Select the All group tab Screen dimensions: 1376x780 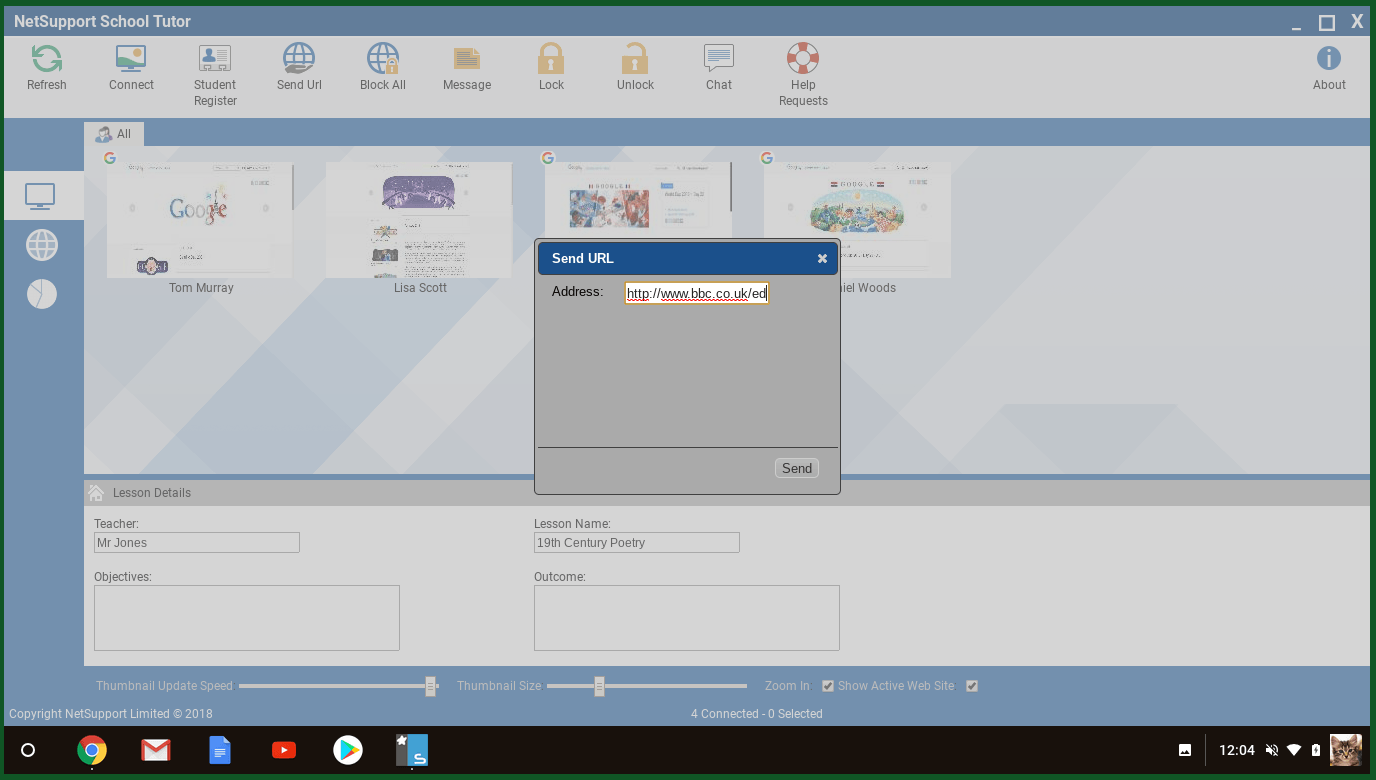114,134
